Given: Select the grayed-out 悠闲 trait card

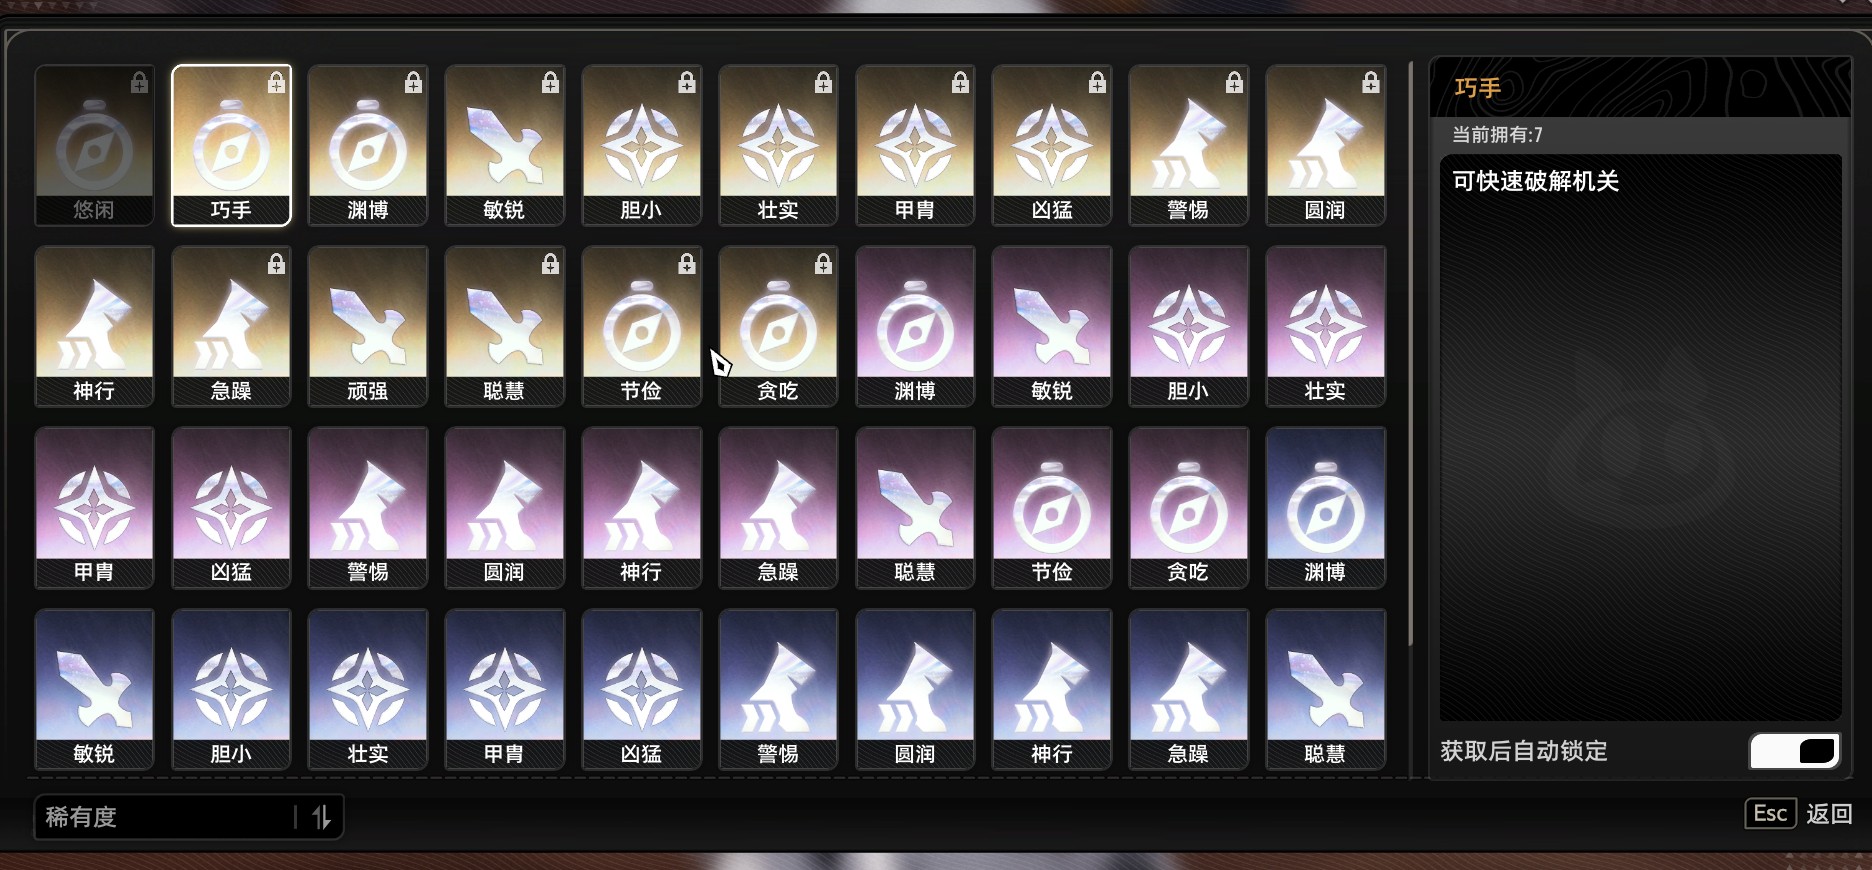Looking at the screenshot, I should tap(94, 145).
